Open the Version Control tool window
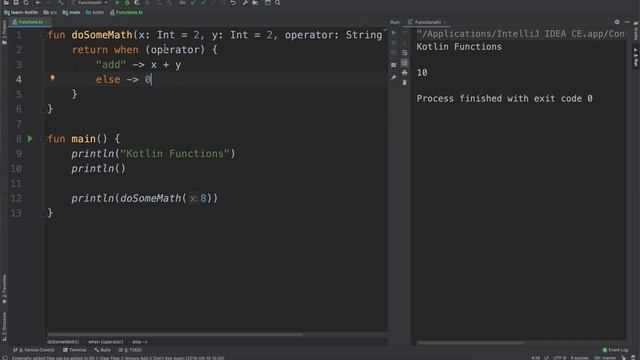The image size is (640, 360). coord(34,350)
